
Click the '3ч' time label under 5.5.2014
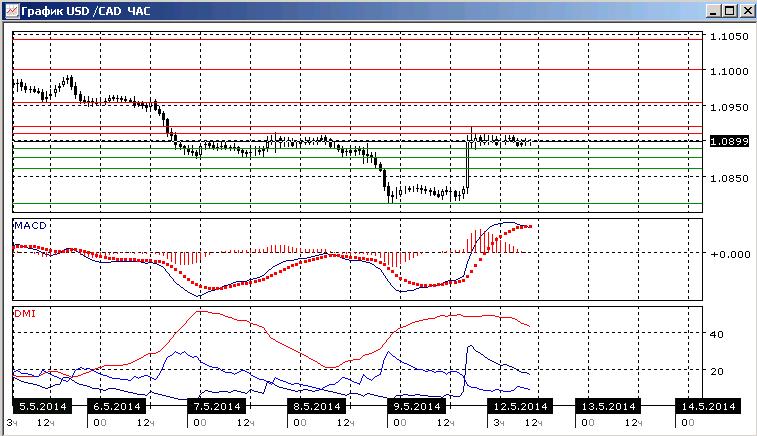pos(12,423)
